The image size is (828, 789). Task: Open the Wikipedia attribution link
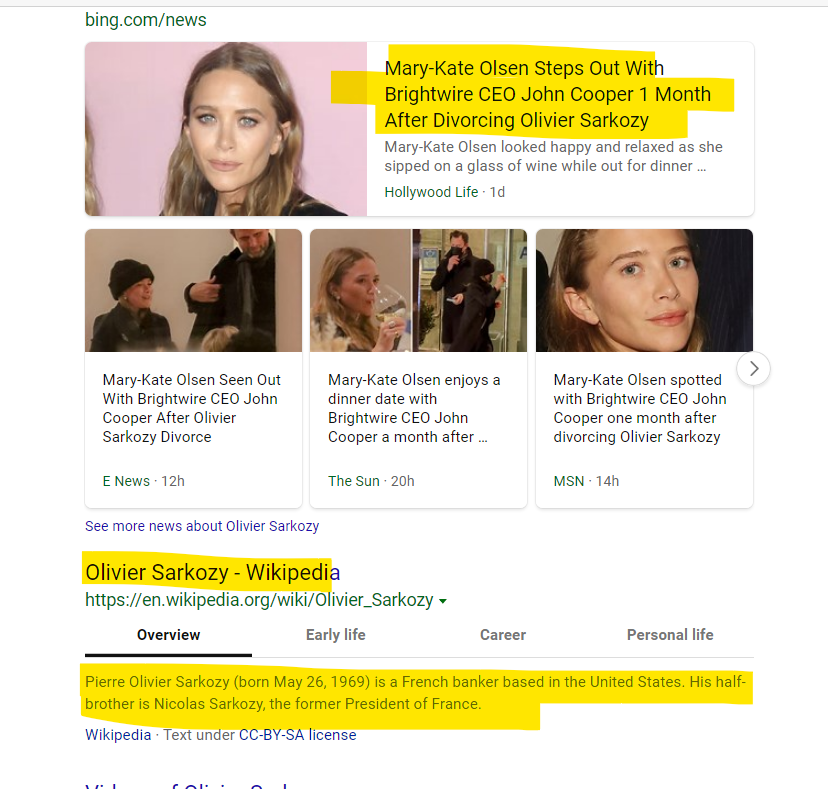[118, 735]
